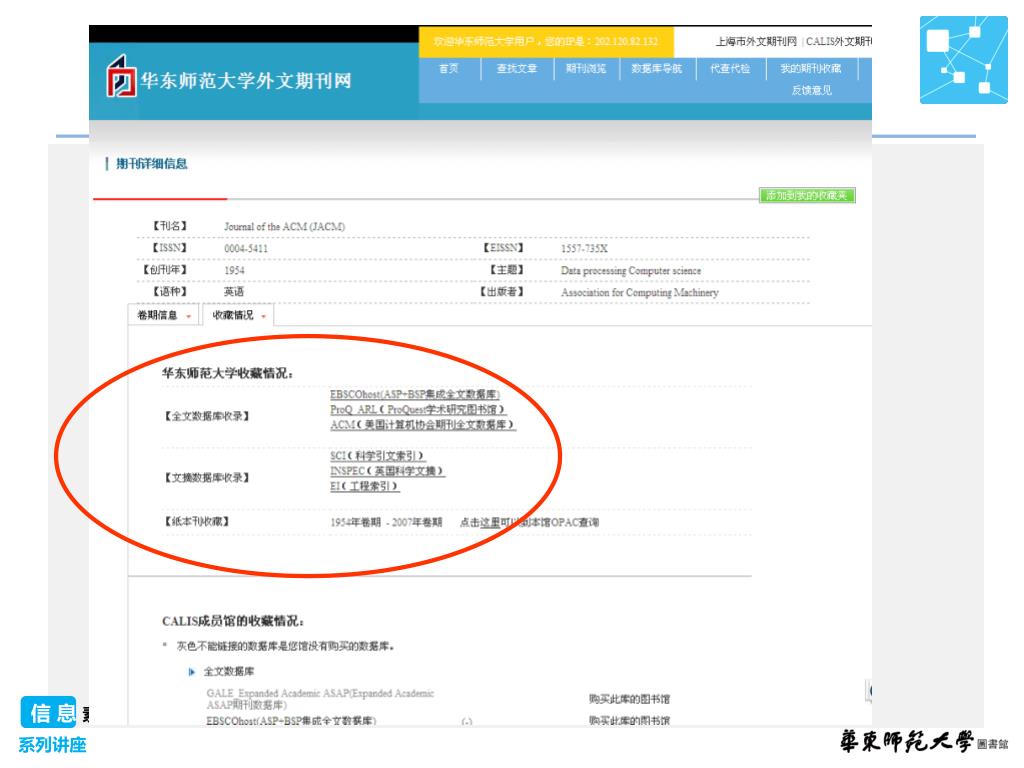Click publisher Association for Computing Machinery

[x=639, y=293]
